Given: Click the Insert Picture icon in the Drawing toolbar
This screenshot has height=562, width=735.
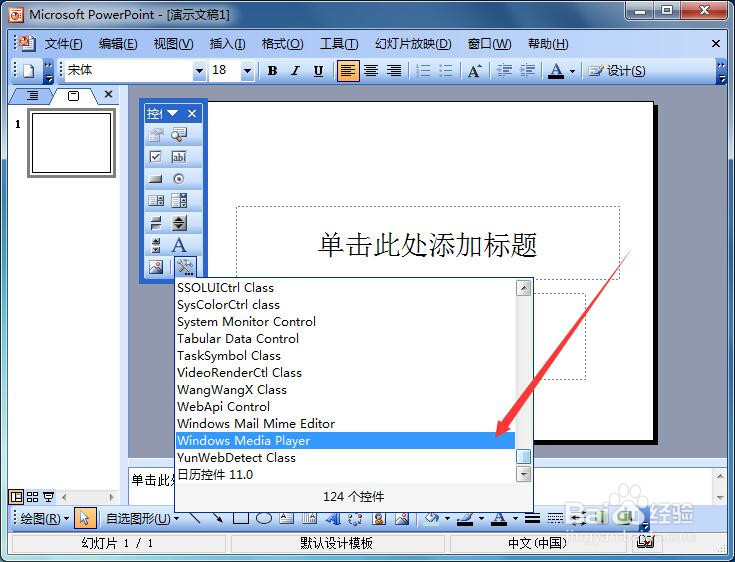Looking at the screenshot, I should pos(402,518).
